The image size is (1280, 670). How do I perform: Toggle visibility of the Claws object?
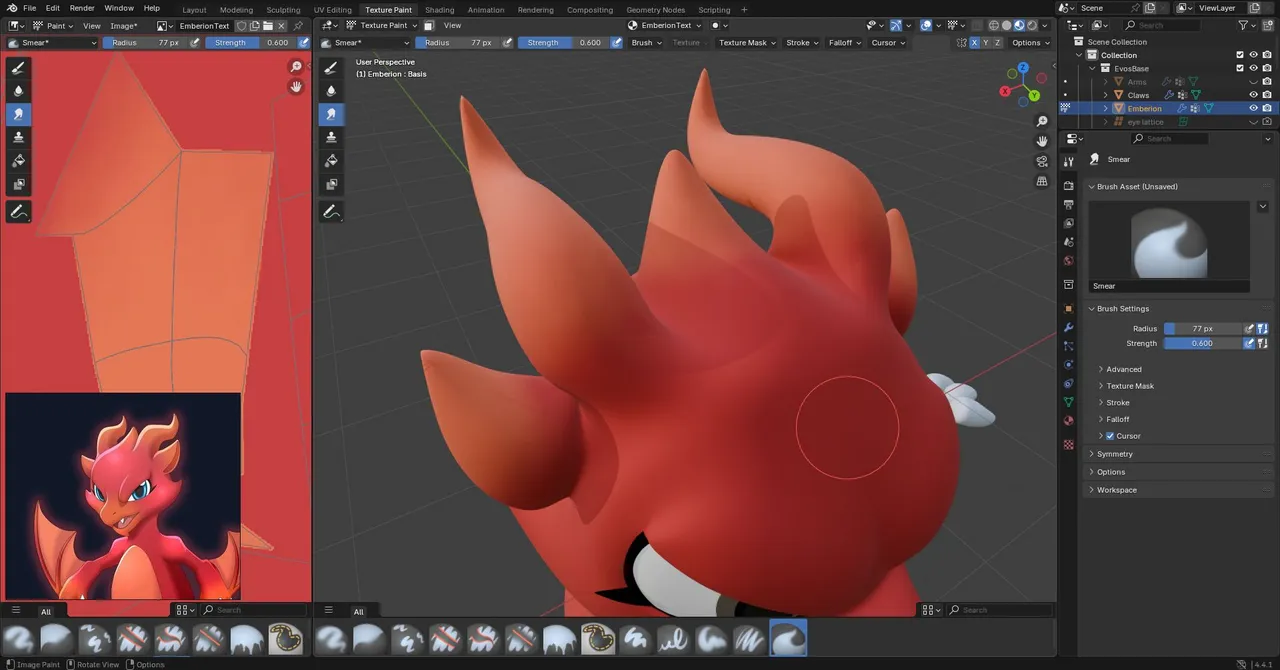click(x=1253, y=95)
